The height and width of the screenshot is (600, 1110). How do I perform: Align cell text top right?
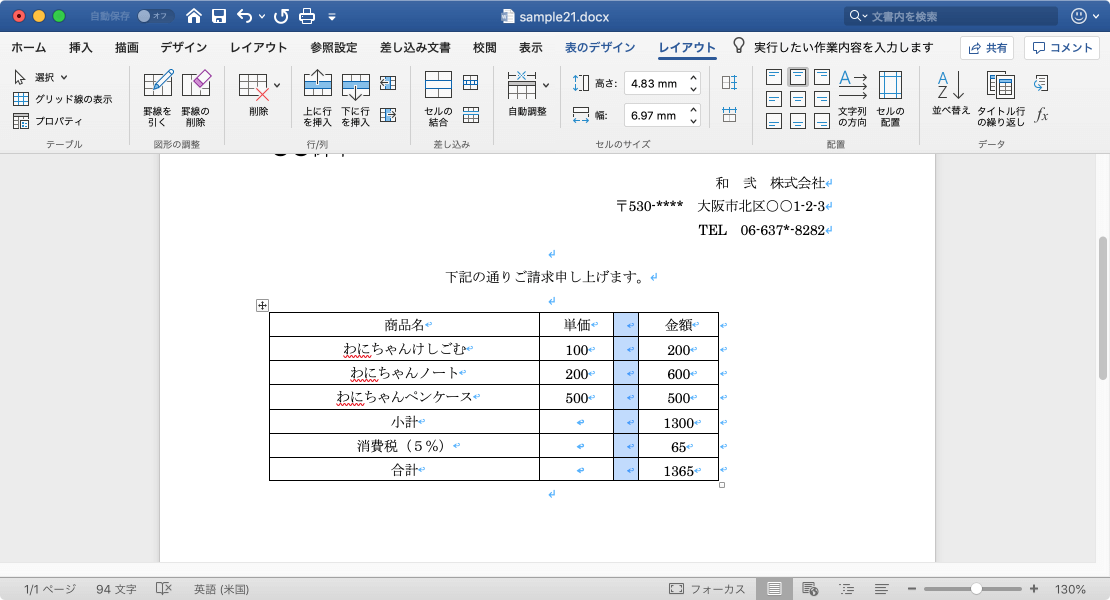[x=822, y=76]
